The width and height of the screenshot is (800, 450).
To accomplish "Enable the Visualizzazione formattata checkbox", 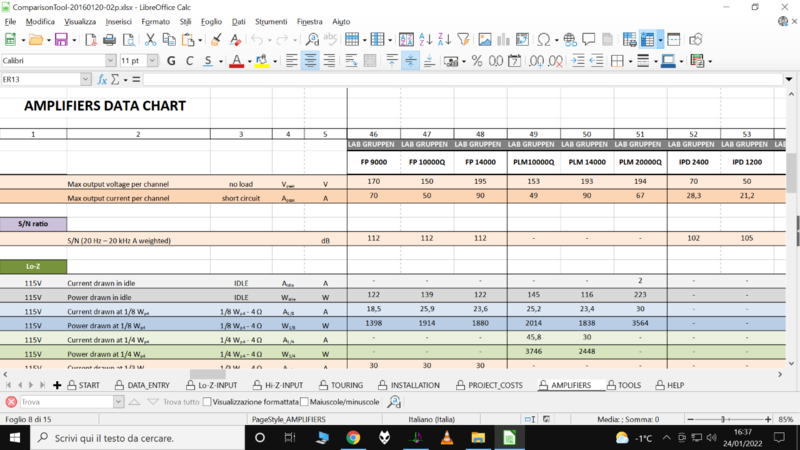I will point(207,402).
